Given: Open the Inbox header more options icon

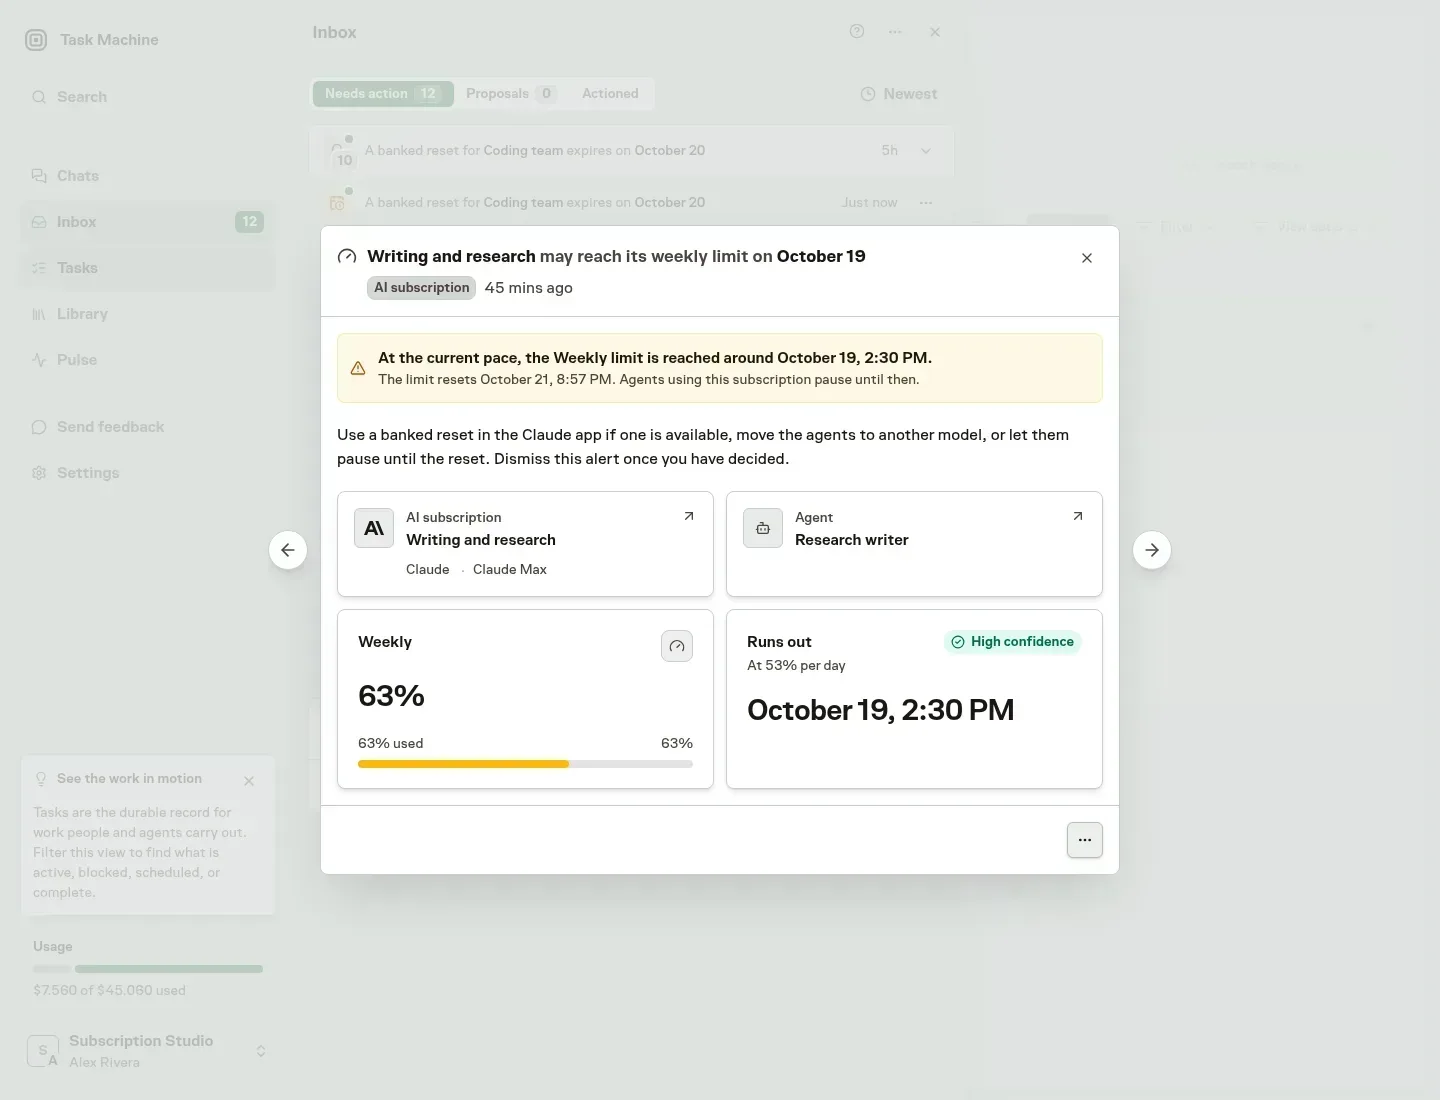Looking at the screenshot, I should (x=895, y=32).
